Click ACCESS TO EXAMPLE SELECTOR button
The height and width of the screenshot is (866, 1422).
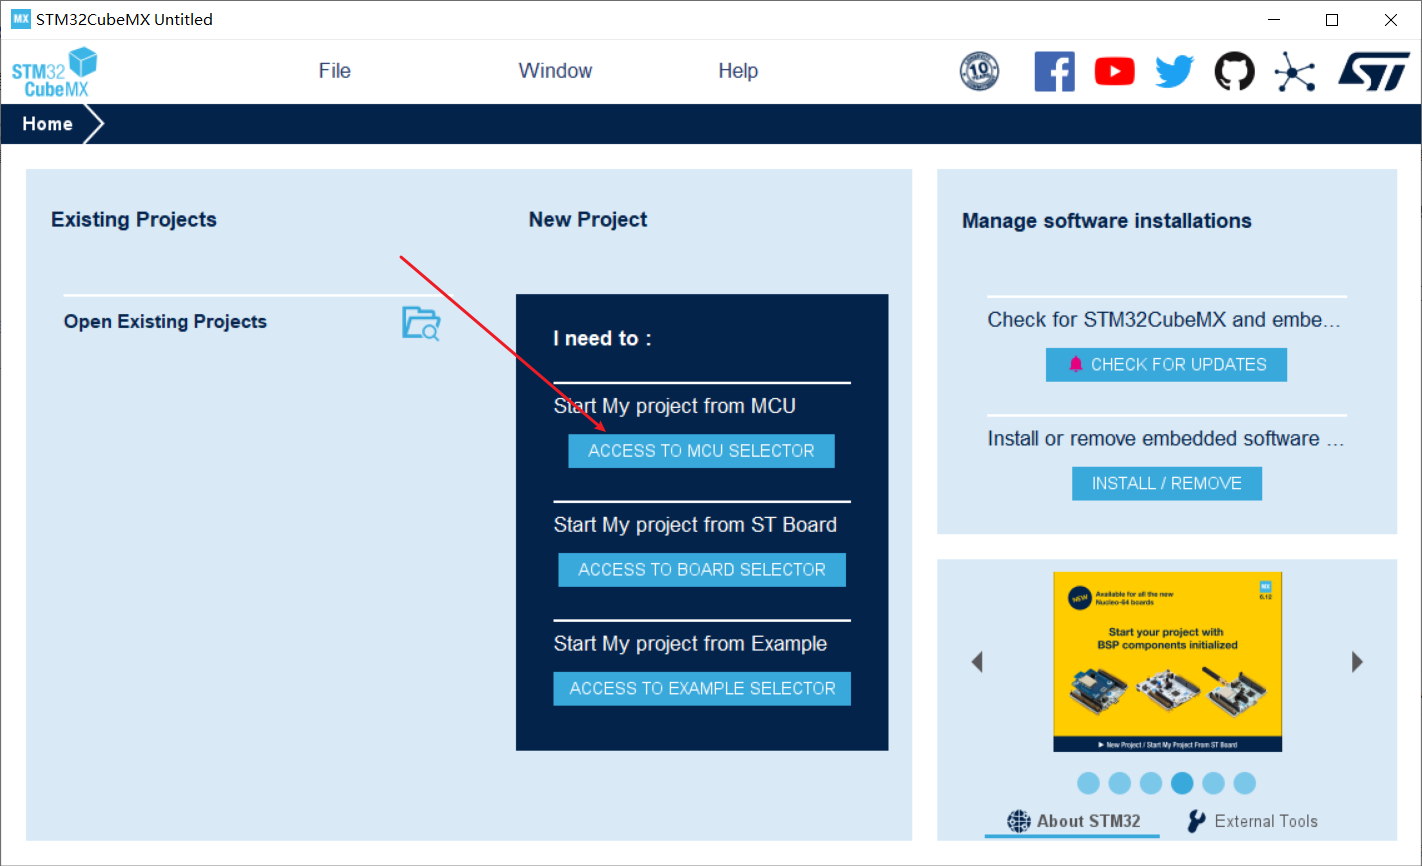pos(701,689)
